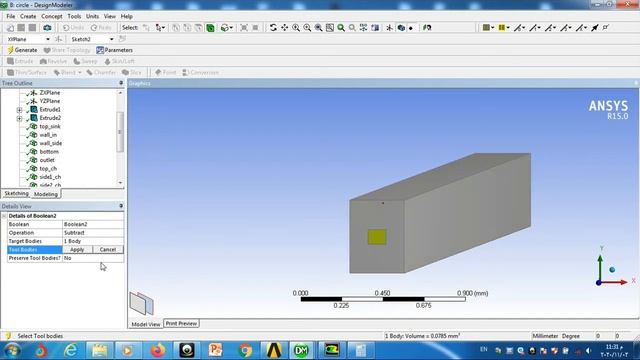The image size is (640, 360).
Task: Switch to the DM DesignModeler taskbar icon
Action: (x=301, y=350)
